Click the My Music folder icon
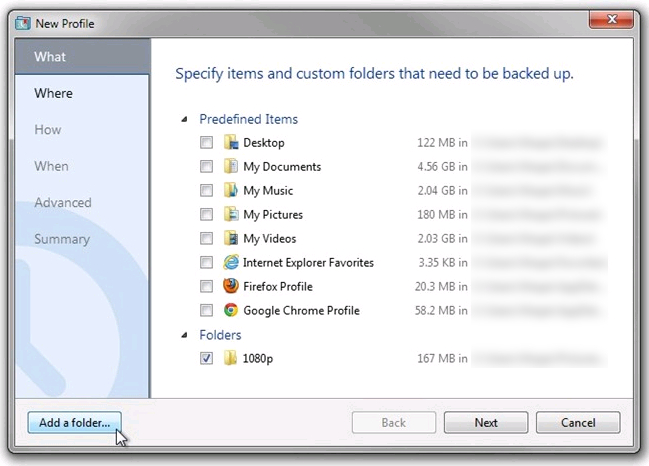Image resolution: width=649 pixels, height=466 pixels. click(x=231, y=191)
